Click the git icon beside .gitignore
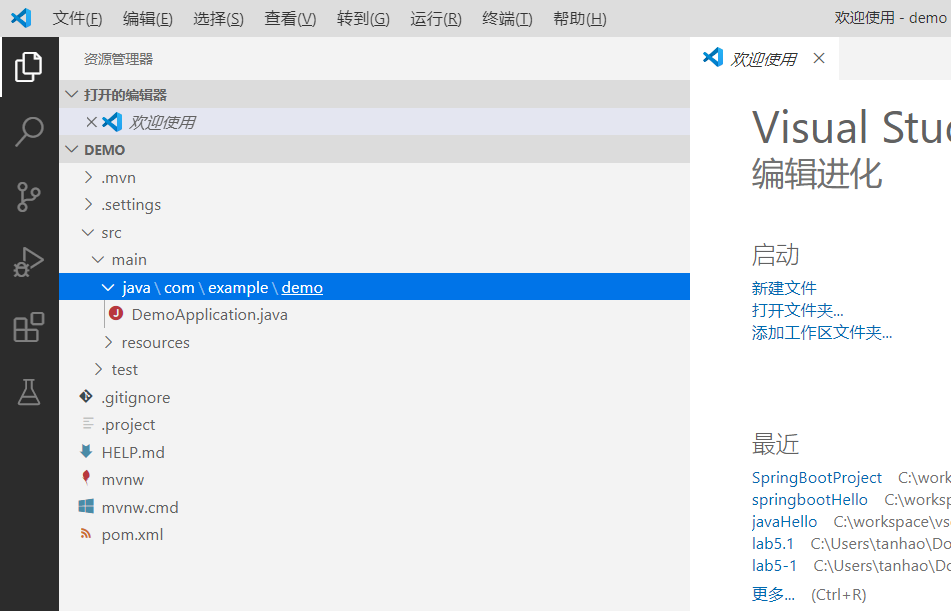The image size is (951, 611). 86,397
